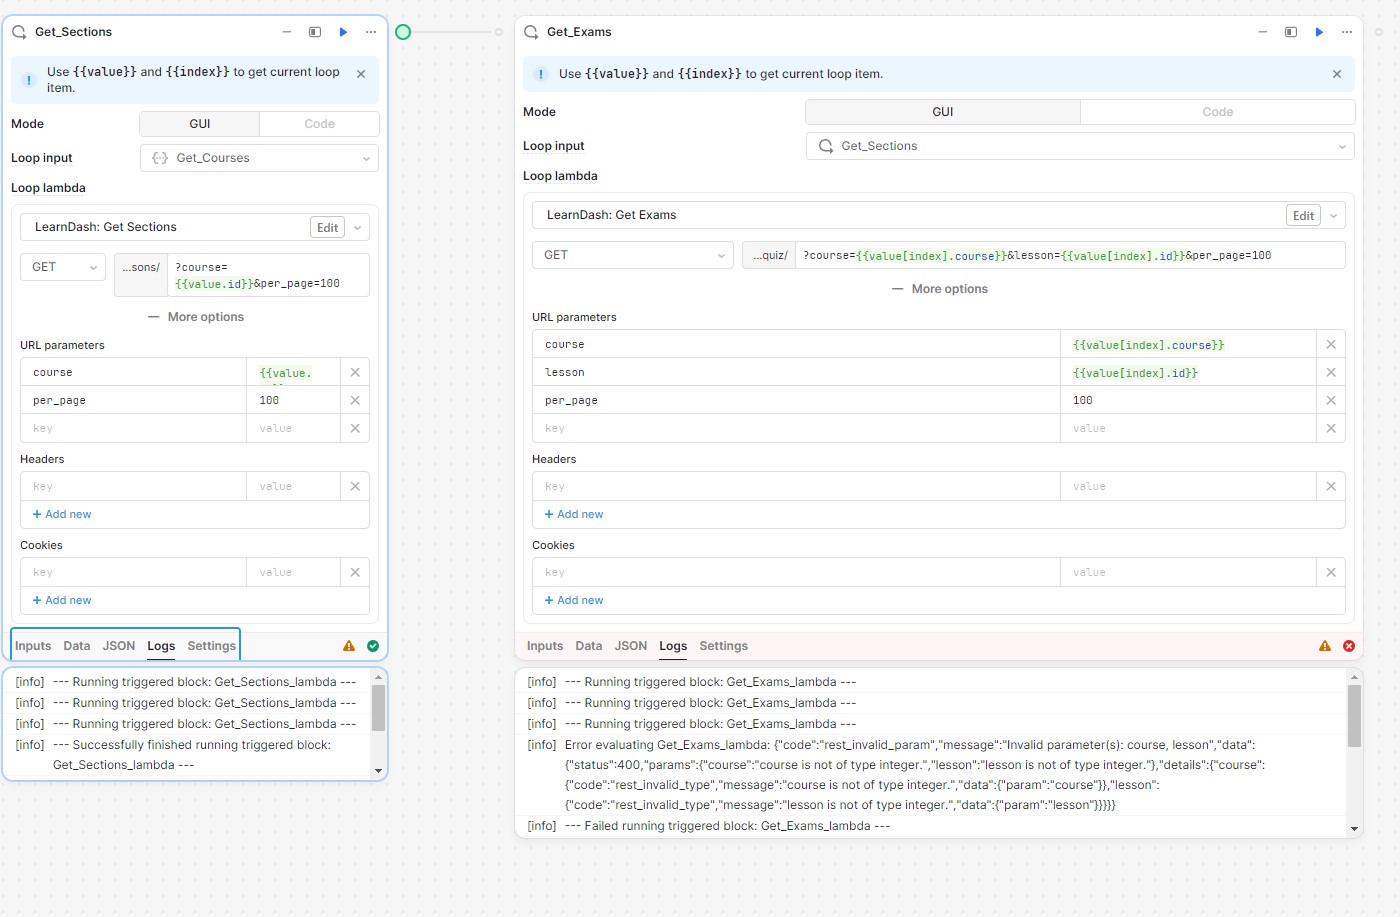The image size is (1400, 917).
Task: Delete the empty header row in Get_Sections
Action: [355, 486]
